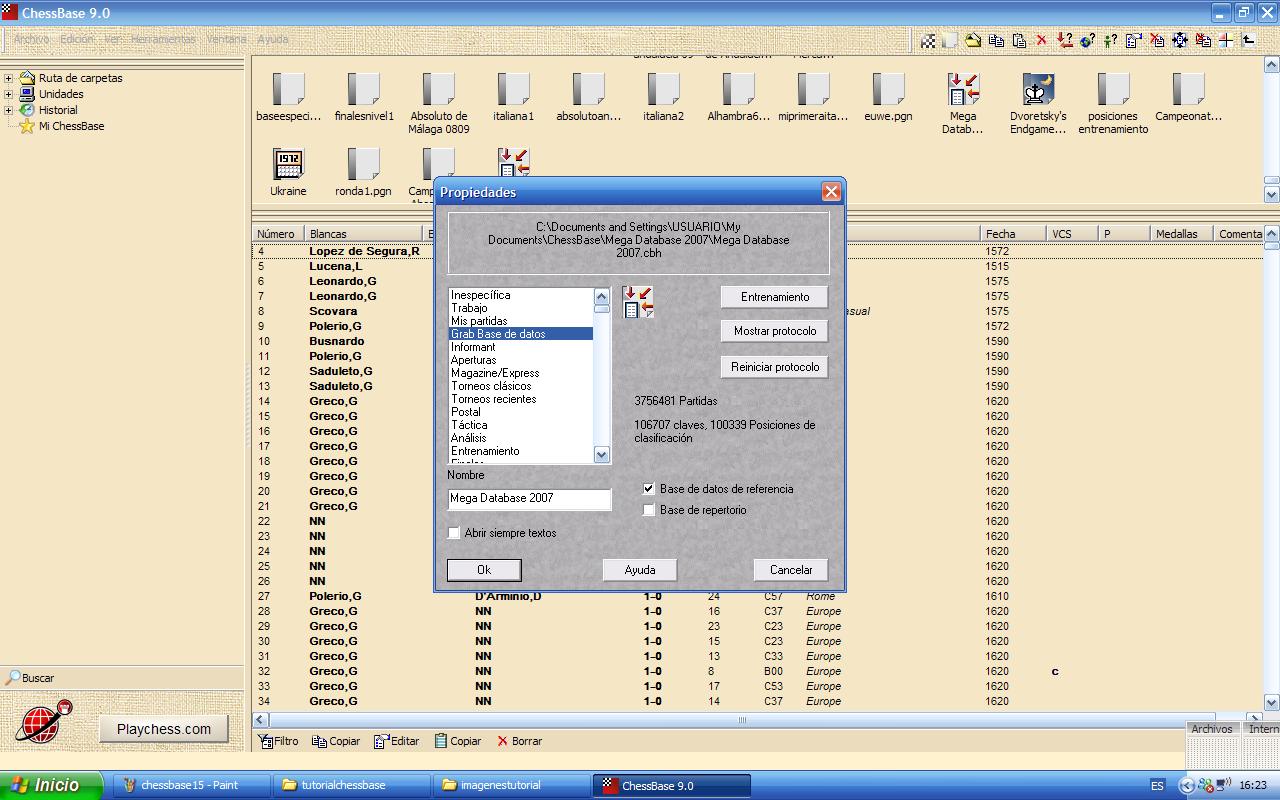Image resolution: width=1280 pixels, height=800 pixels.
Task: Click down arrow of the database type list scrollbar
Action: pyautogui.click(x=602, y=455)
